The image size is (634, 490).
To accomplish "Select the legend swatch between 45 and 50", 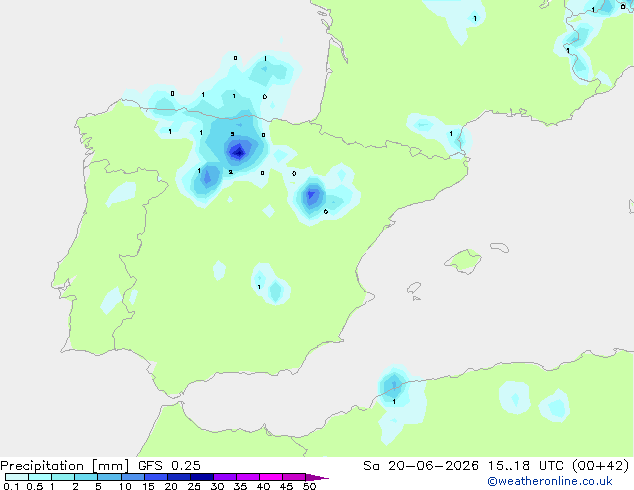I will click(x=294, y=477).
